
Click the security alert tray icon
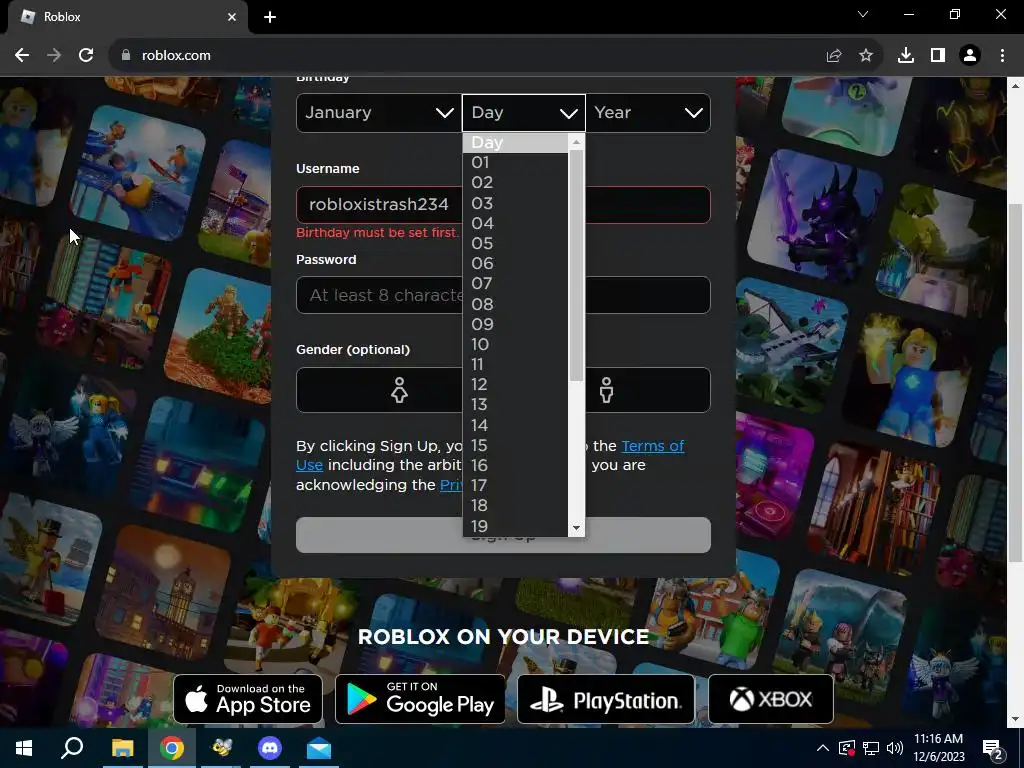coord(846,748)
